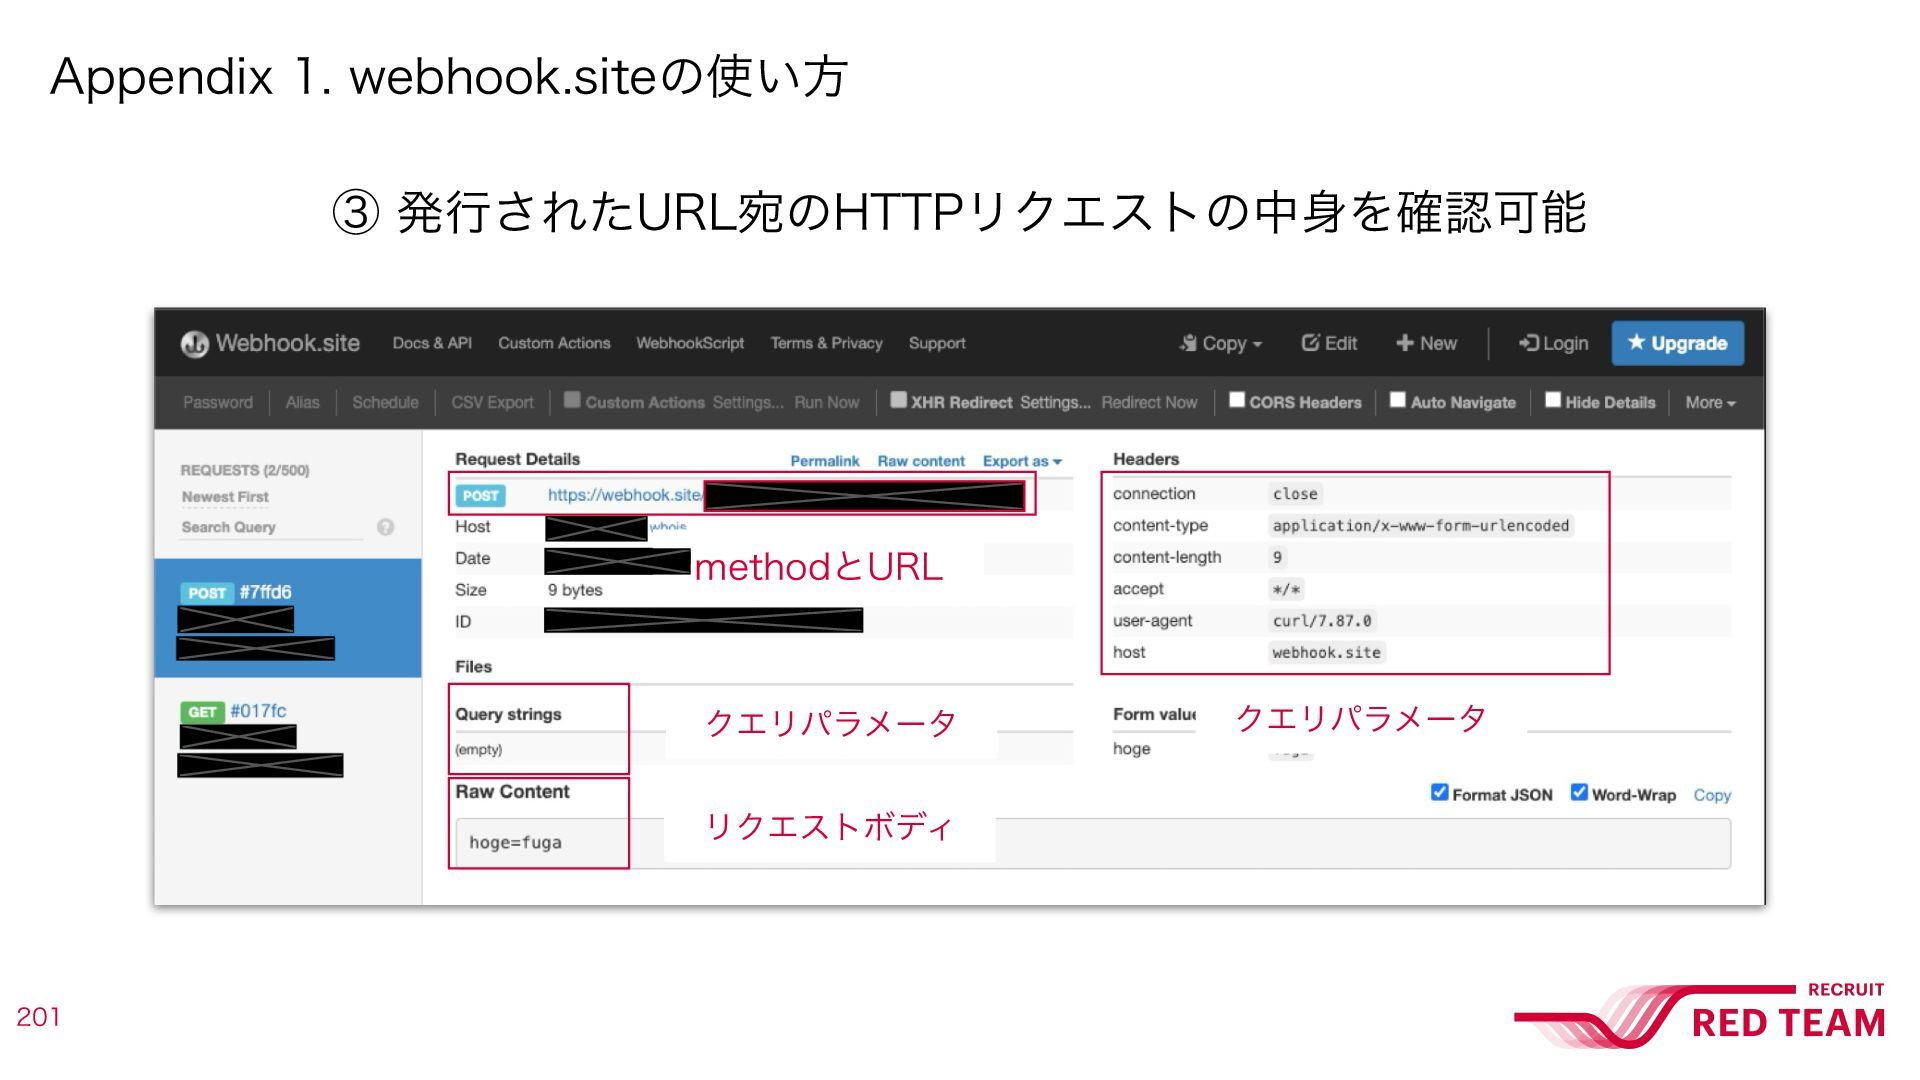
Task: Click the 9 bytes size value
Action: click(575, 590)
